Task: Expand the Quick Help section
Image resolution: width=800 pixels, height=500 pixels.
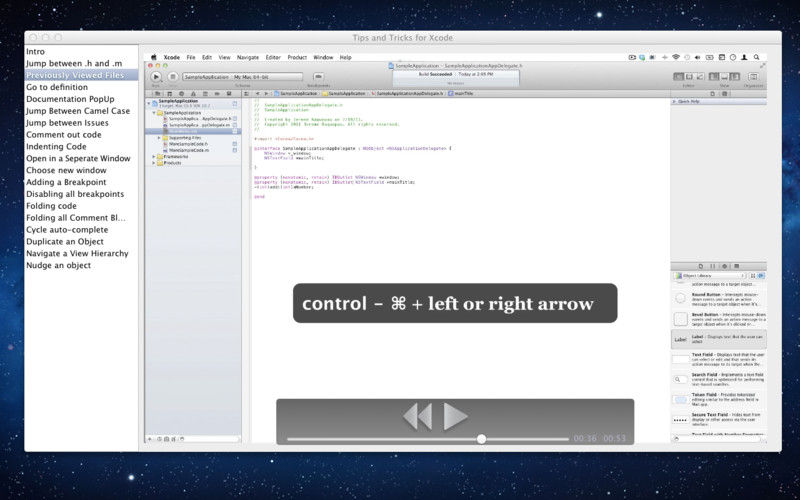Action: click(x=674, y=102)
